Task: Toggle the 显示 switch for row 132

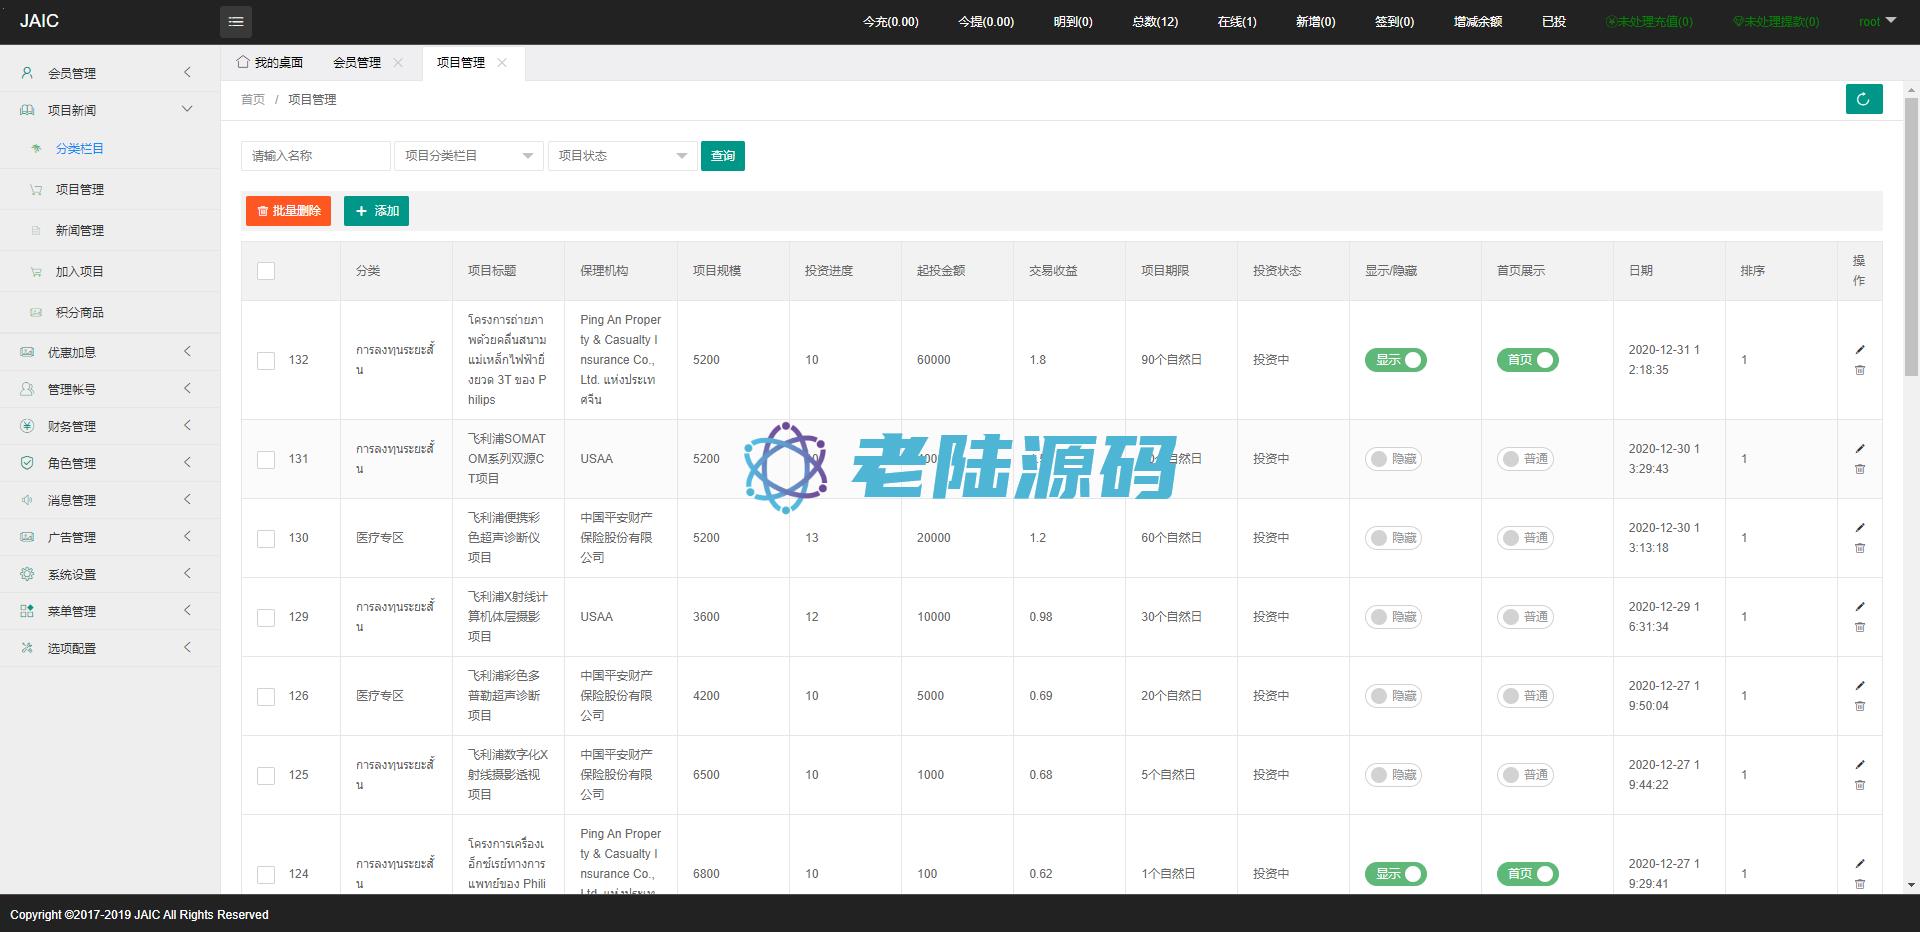Action: (1395, 360)
